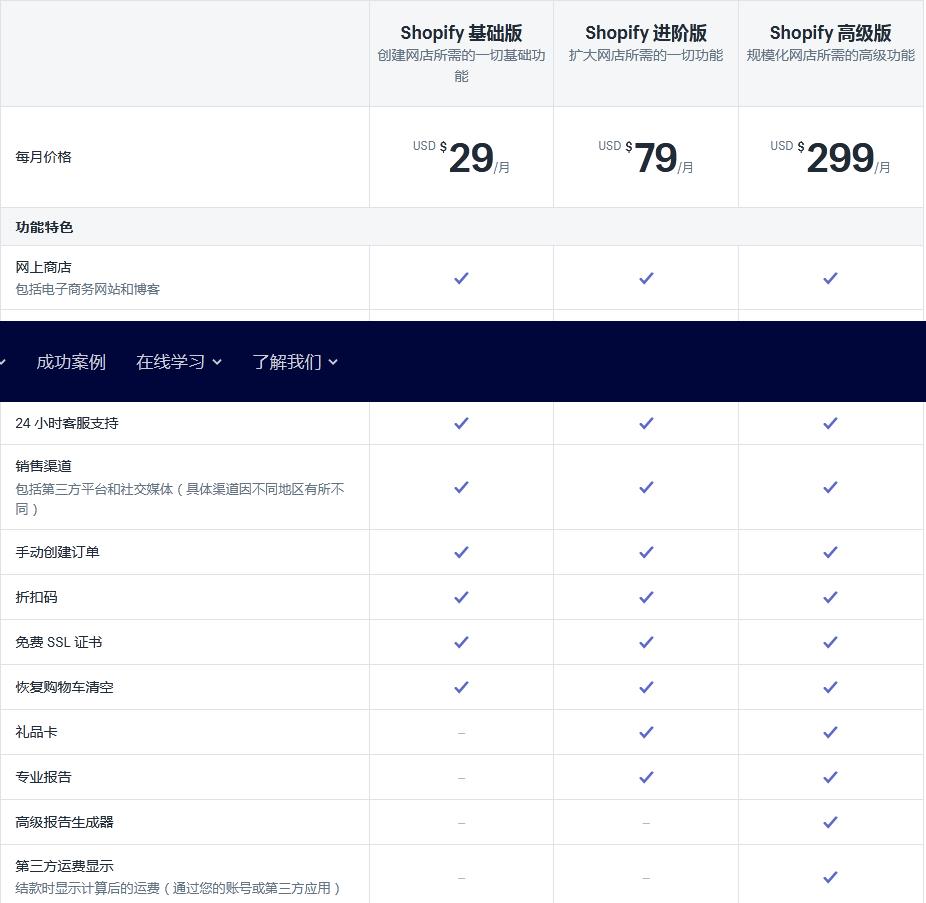The image size is (926, 903).
Task: Click the 免费 SSL 证书 checkmark under Shopify 高级版
Action: coord(830,642)
